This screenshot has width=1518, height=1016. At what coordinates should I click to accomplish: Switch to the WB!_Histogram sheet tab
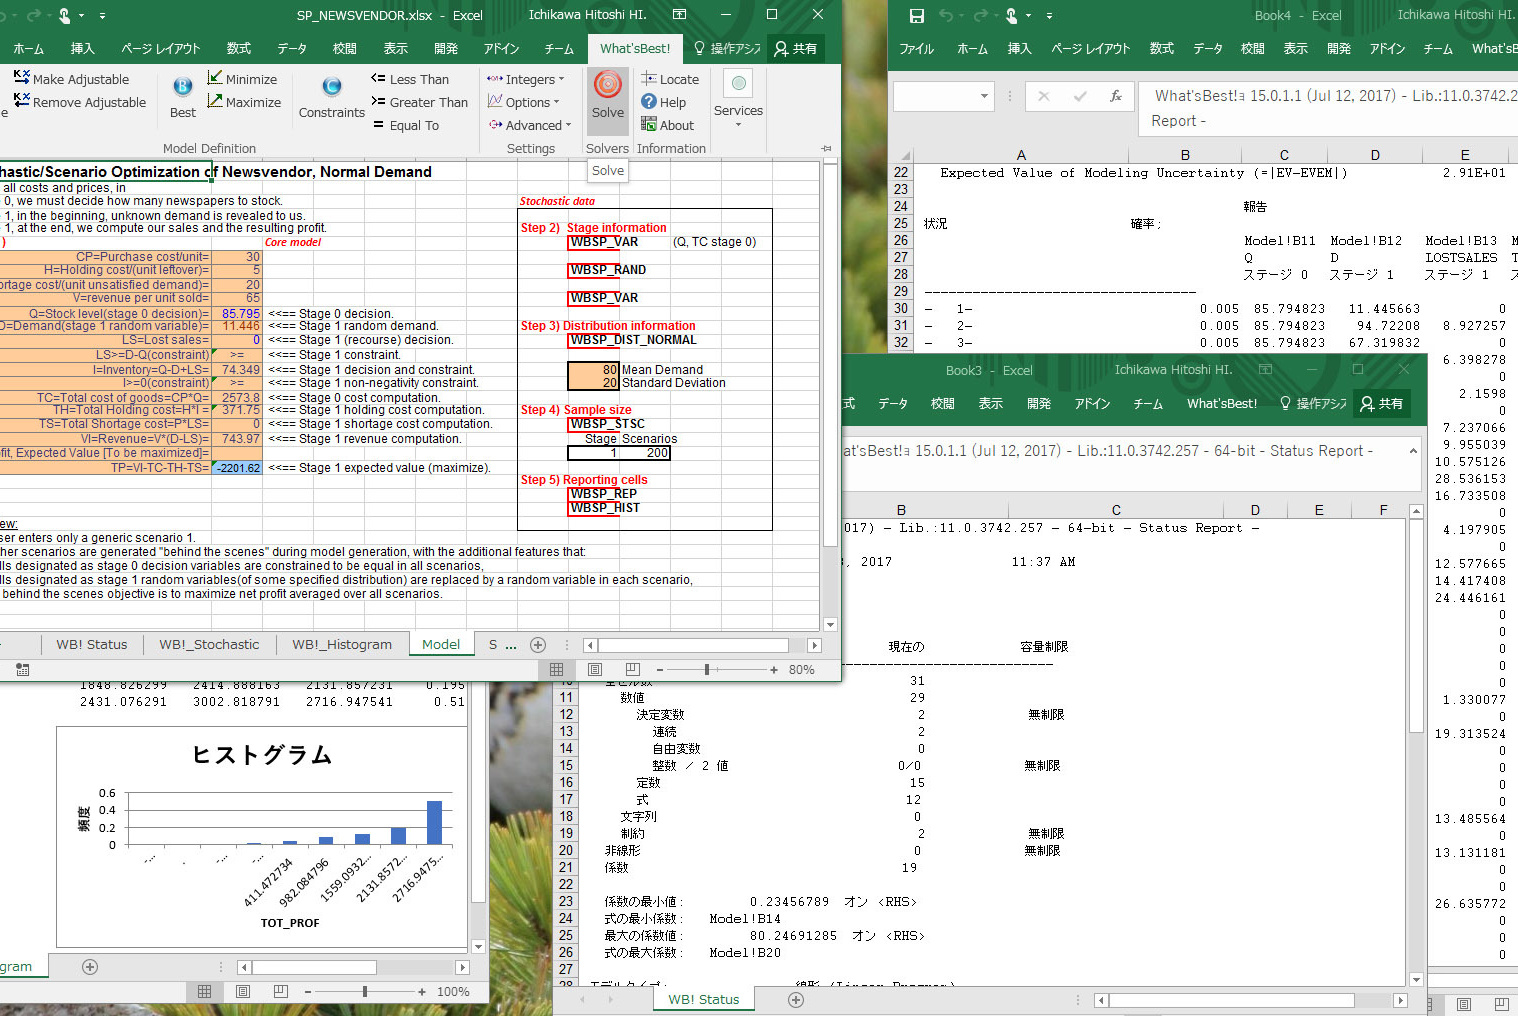coord(342,645)
